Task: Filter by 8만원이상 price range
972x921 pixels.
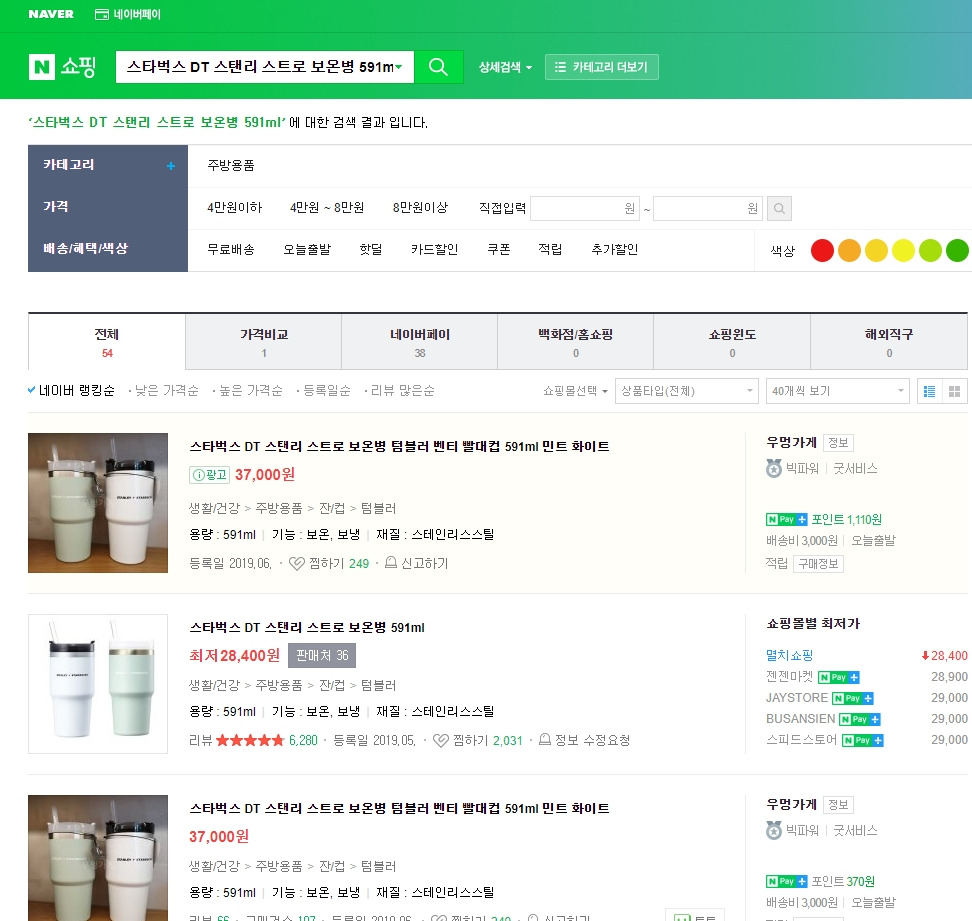Action: 420,208
